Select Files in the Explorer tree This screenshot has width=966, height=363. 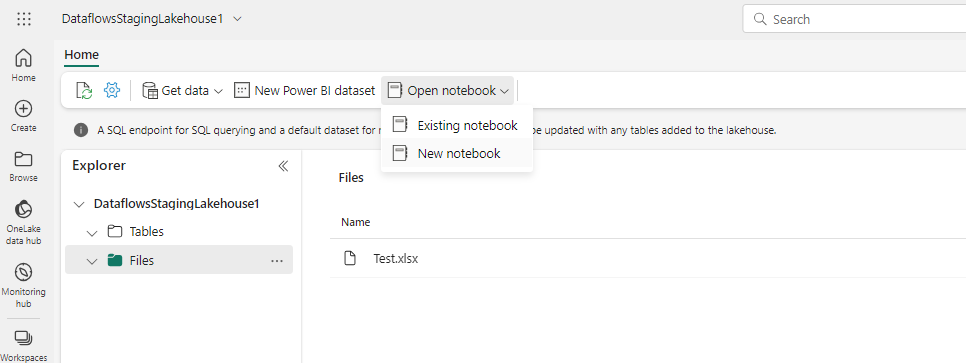(x=142, y=260)
